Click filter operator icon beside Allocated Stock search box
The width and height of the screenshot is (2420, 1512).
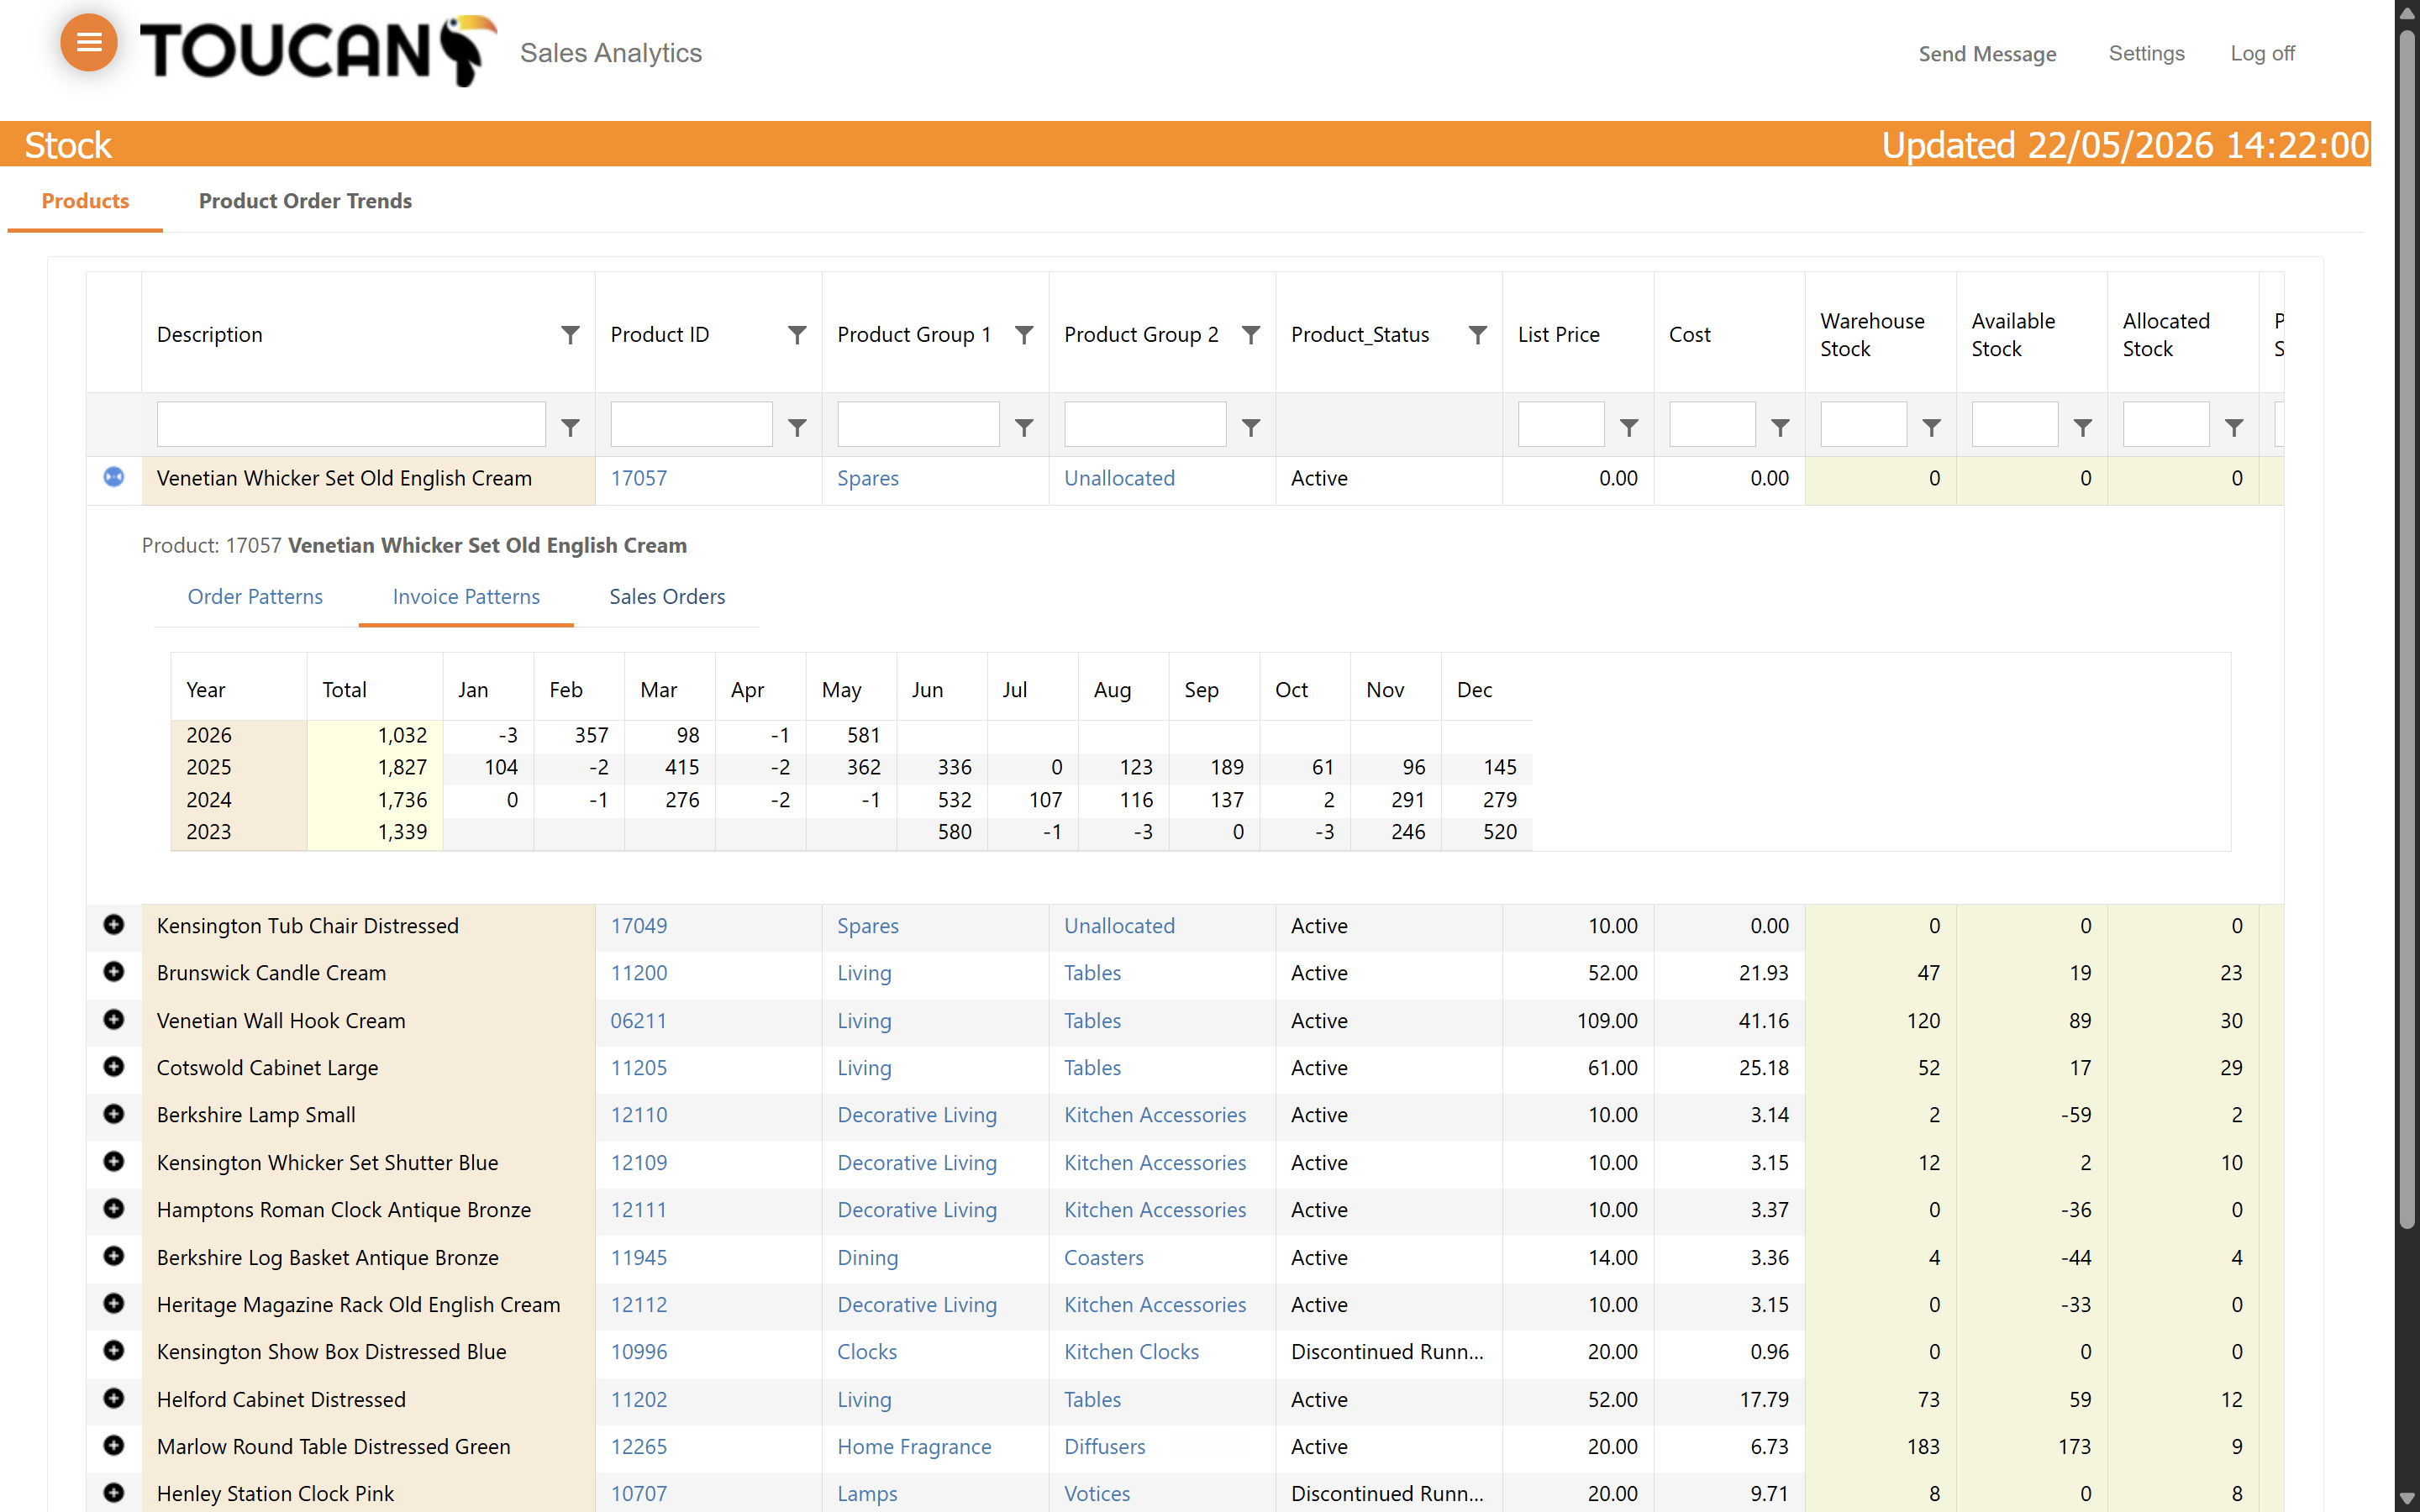tap(2234, 427)
